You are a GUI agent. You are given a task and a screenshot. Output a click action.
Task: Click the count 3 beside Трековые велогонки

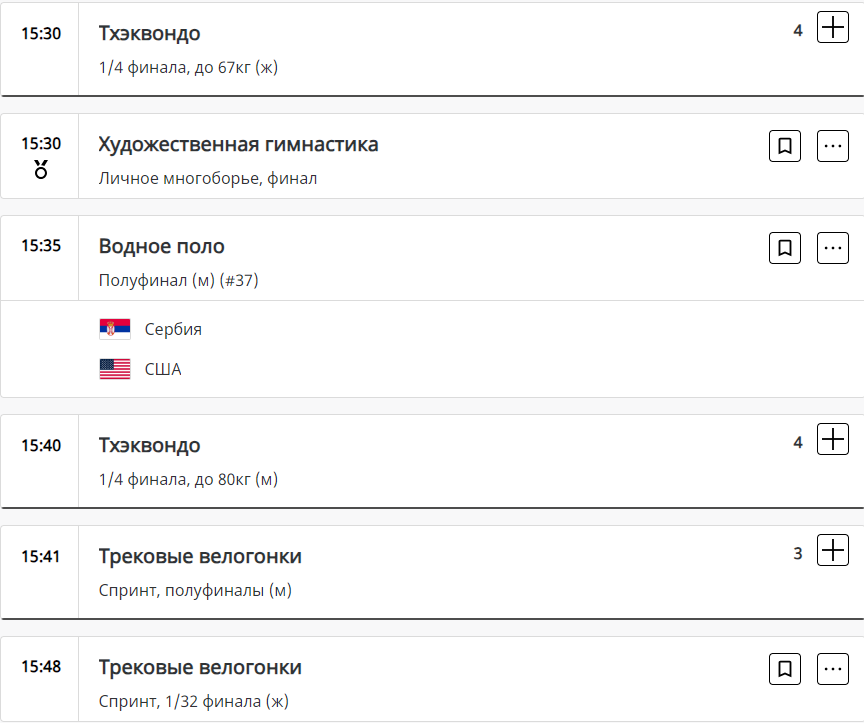coord(798,552)
